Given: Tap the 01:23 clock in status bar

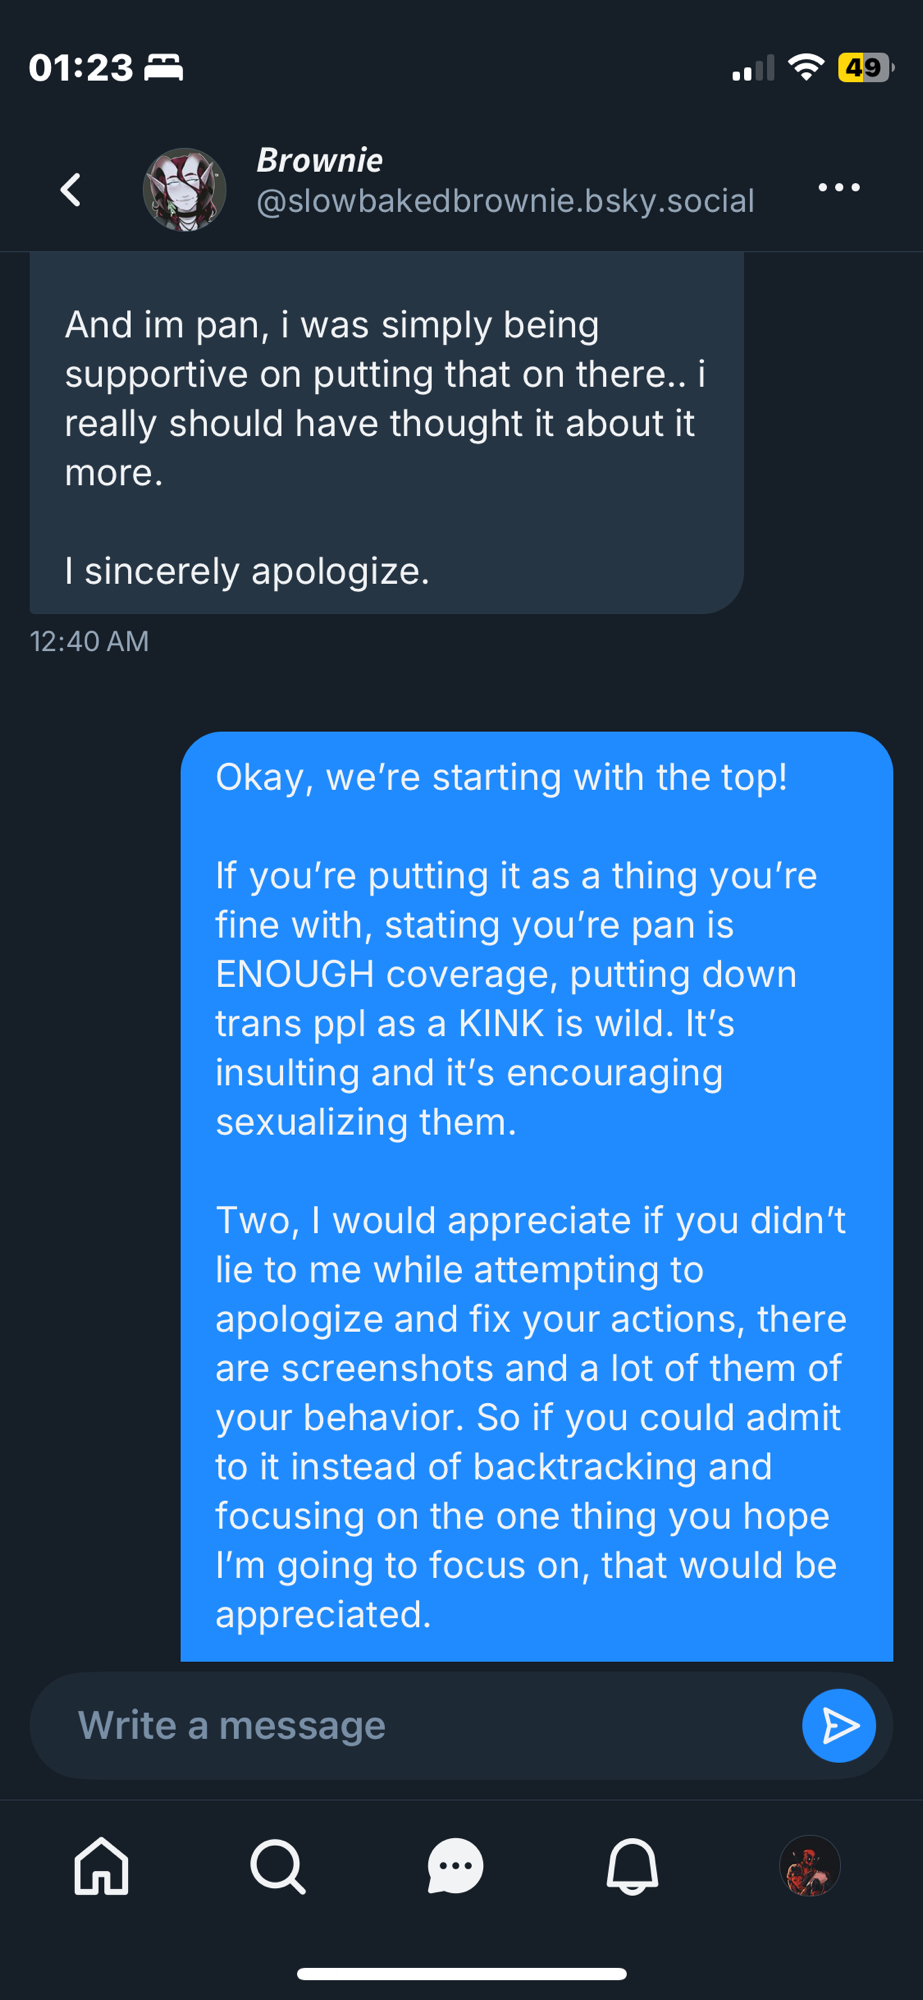Looking at the screenshot, I should [x=81, y=68].
